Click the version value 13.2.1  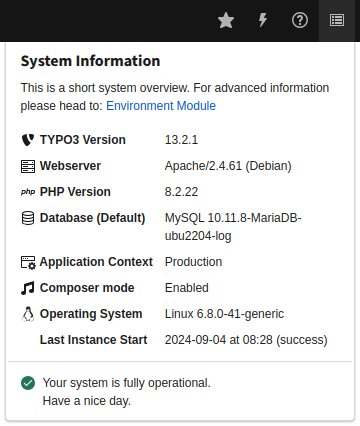181,140
